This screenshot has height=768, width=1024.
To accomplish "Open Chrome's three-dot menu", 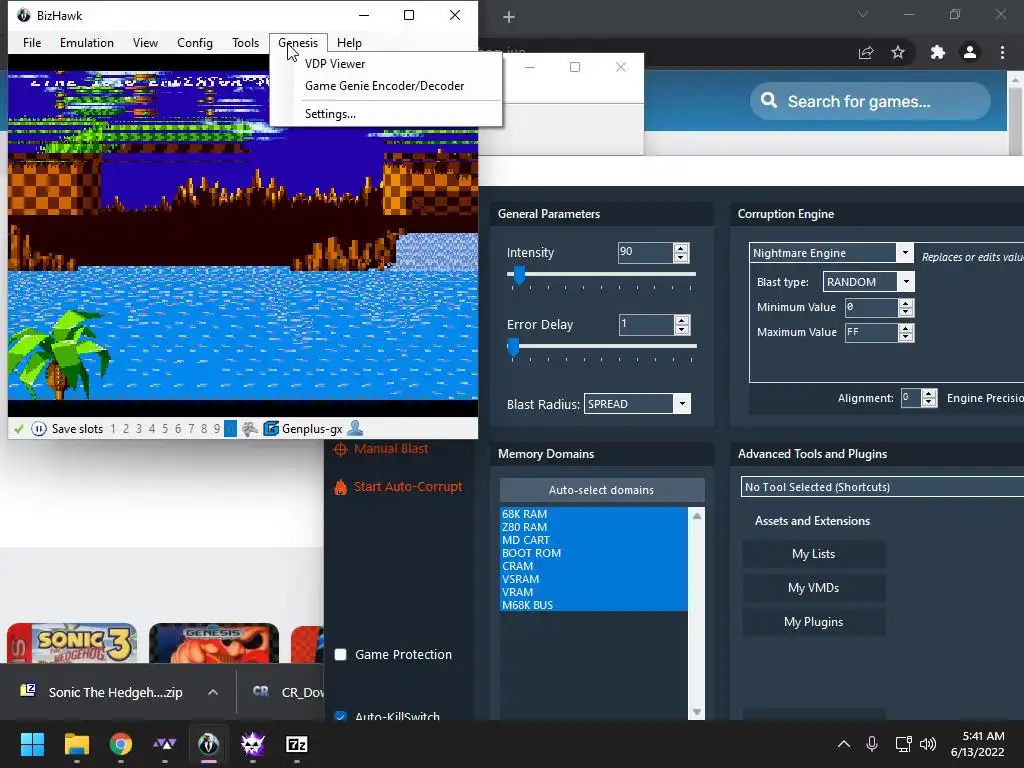I will (1002, 52).
